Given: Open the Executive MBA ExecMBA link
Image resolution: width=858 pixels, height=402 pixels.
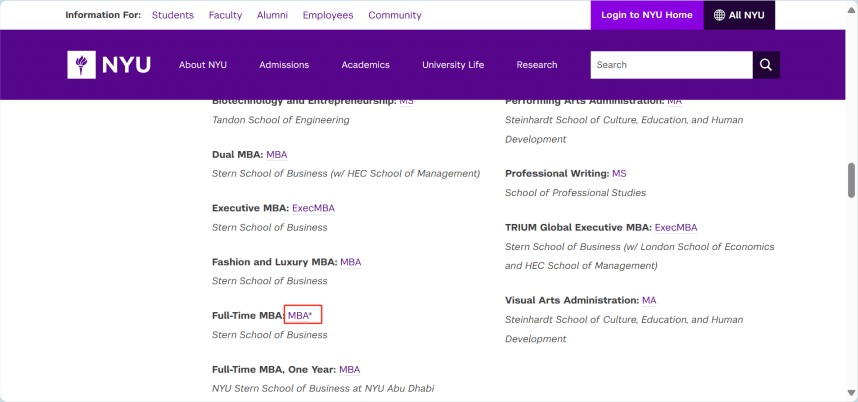Looking at the screenshot, I should (313, 208).
